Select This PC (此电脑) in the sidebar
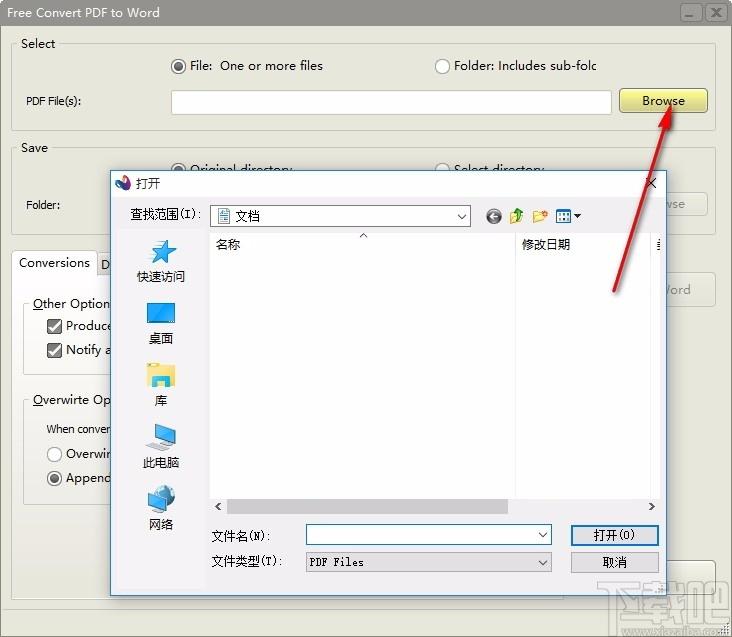This screenshot has width=732, height=637. (161, 447)
